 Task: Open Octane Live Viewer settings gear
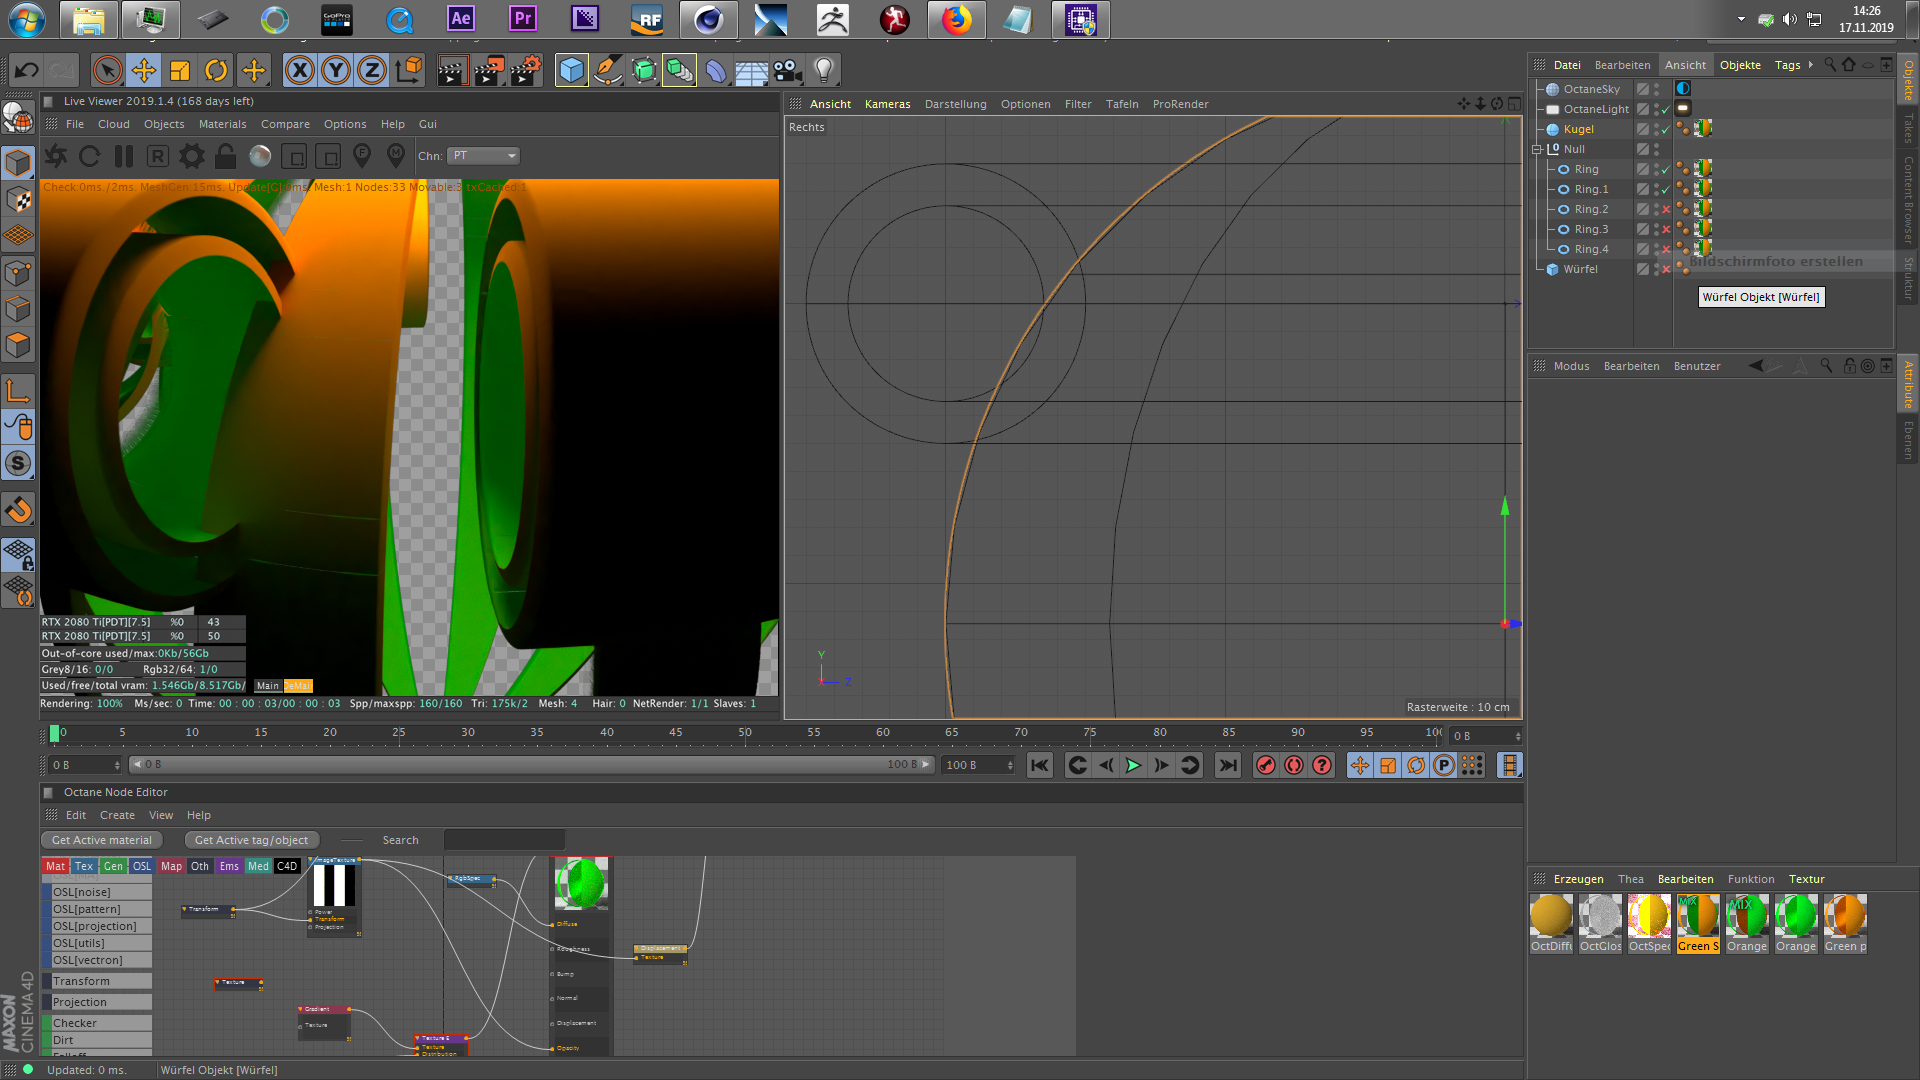(191, 156)
